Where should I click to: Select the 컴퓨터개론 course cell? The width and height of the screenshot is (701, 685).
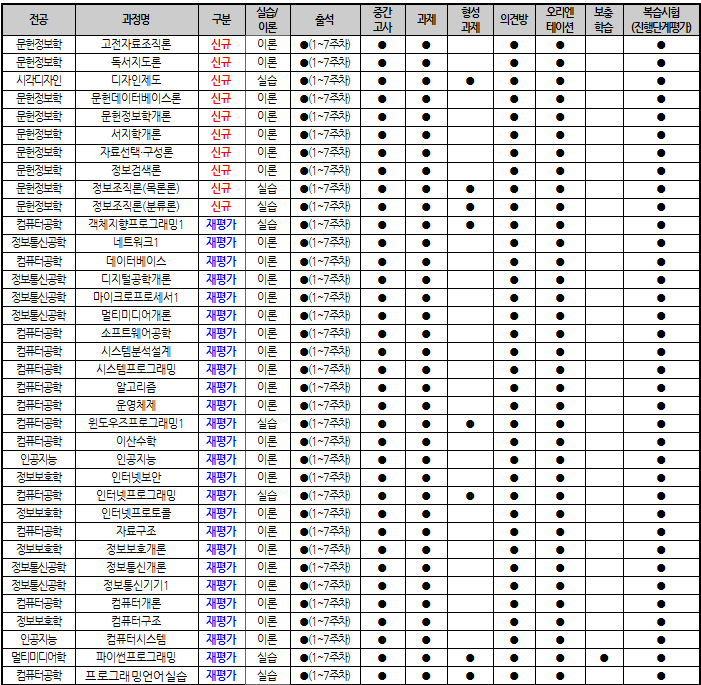[136, 604]
